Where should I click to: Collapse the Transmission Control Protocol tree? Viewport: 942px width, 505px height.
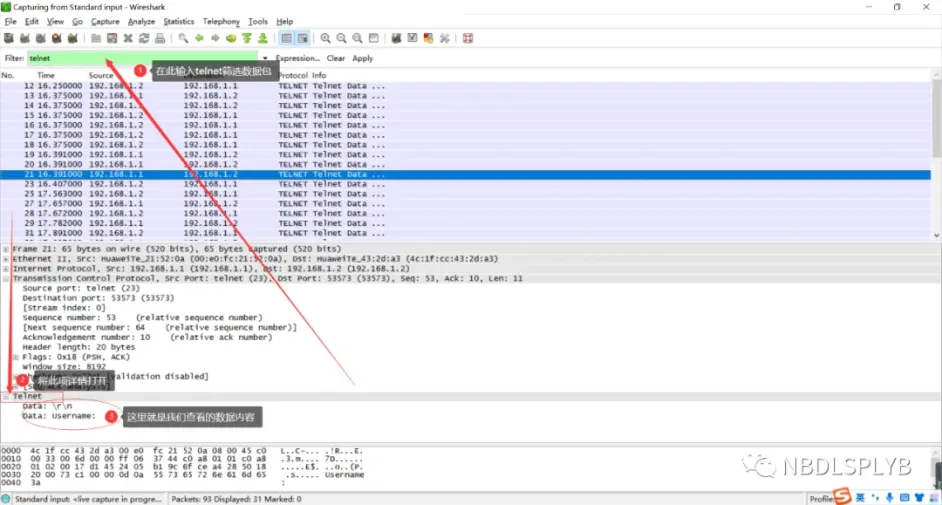(6, 279)
